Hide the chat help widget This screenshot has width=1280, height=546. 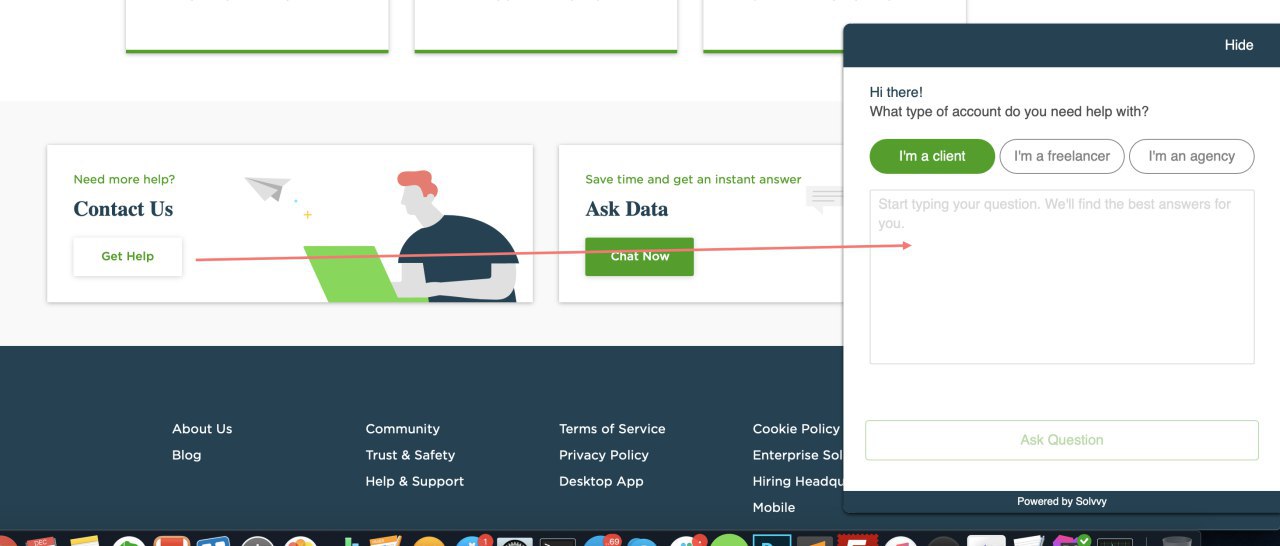[1239, 45]
